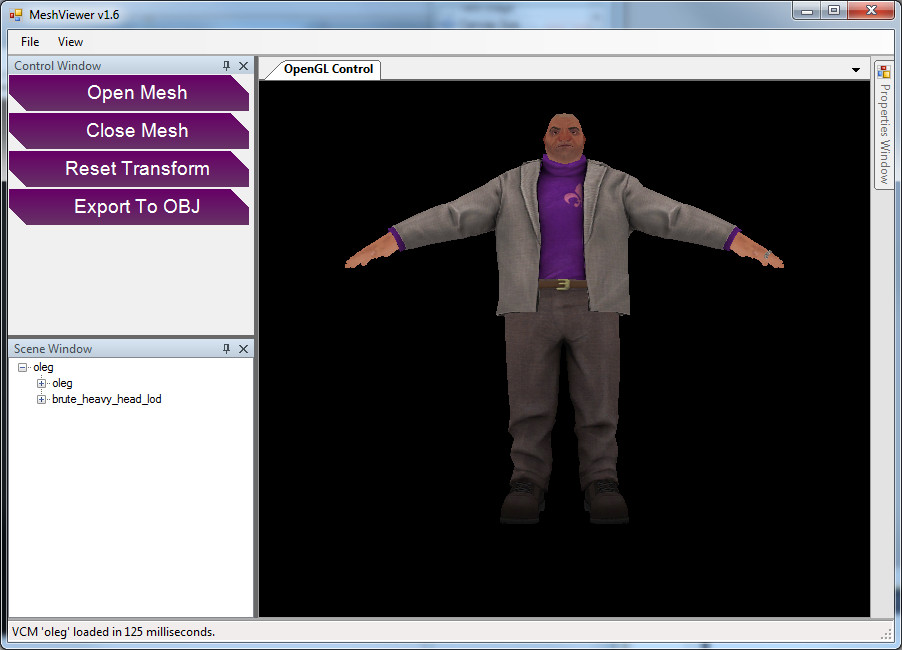902x650 pixels.
Task: Expand the brute_heavy_head_lod node
Action: 41,399
